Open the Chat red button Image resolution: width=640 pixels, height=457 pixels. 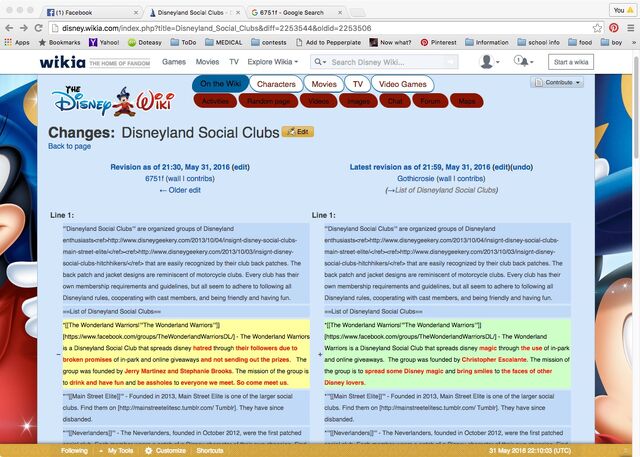(x=395, y=101)
